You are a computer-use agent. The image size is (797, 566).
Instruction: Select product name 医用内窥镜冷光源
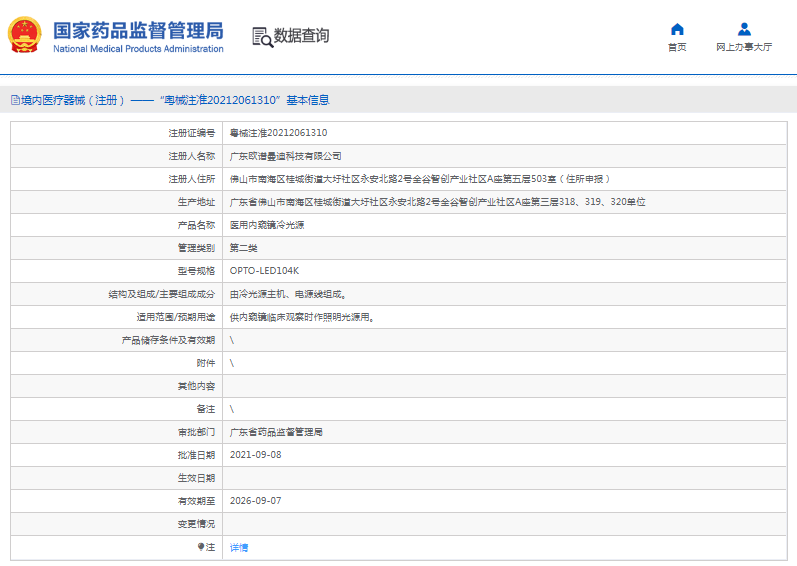point(267,225)
